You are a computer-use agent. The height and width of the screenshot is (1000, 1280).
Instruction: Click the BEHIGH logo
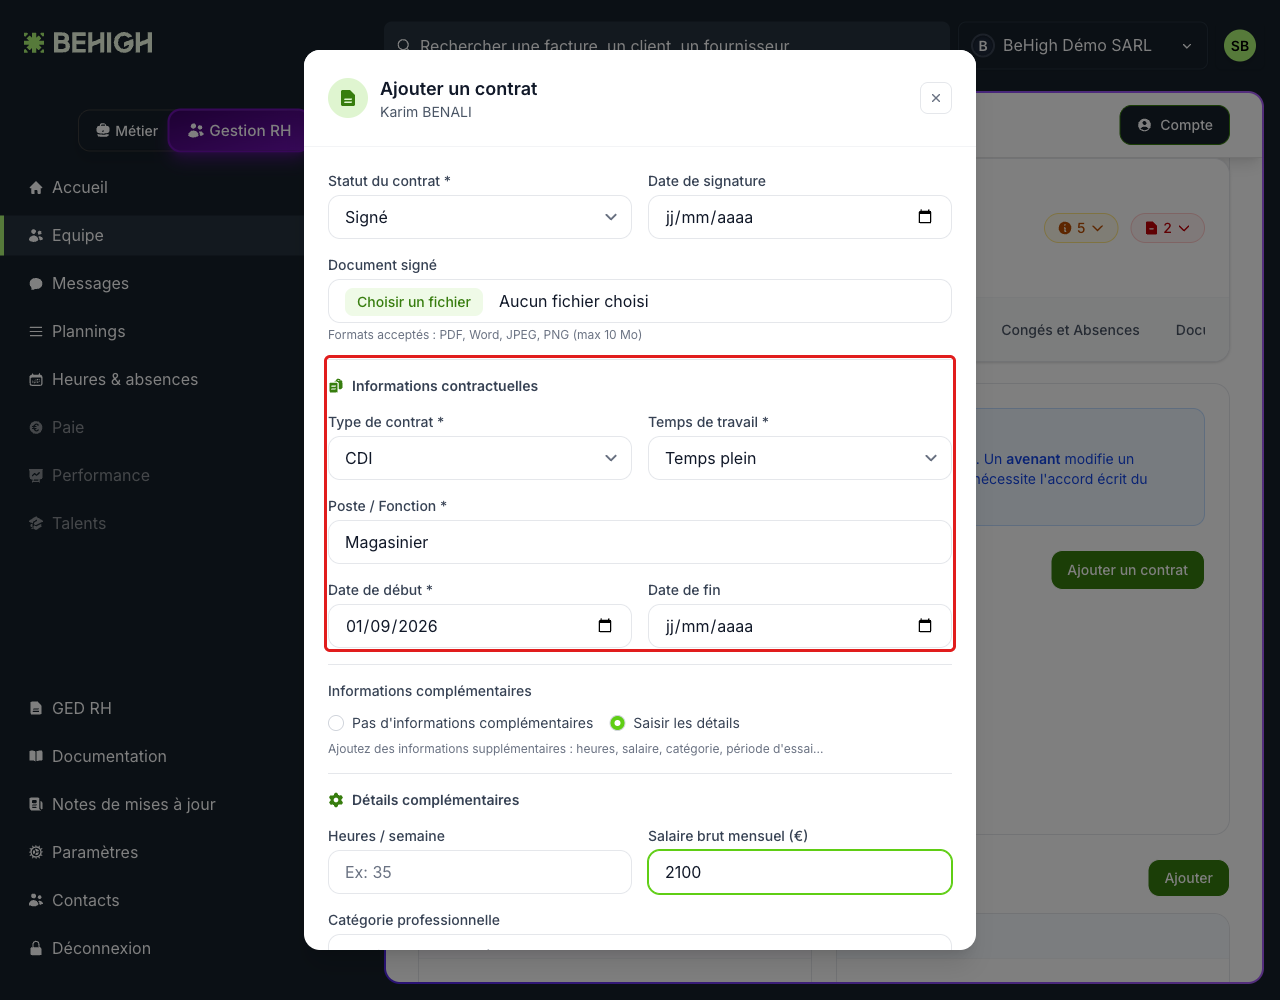(x=88, y=43)
